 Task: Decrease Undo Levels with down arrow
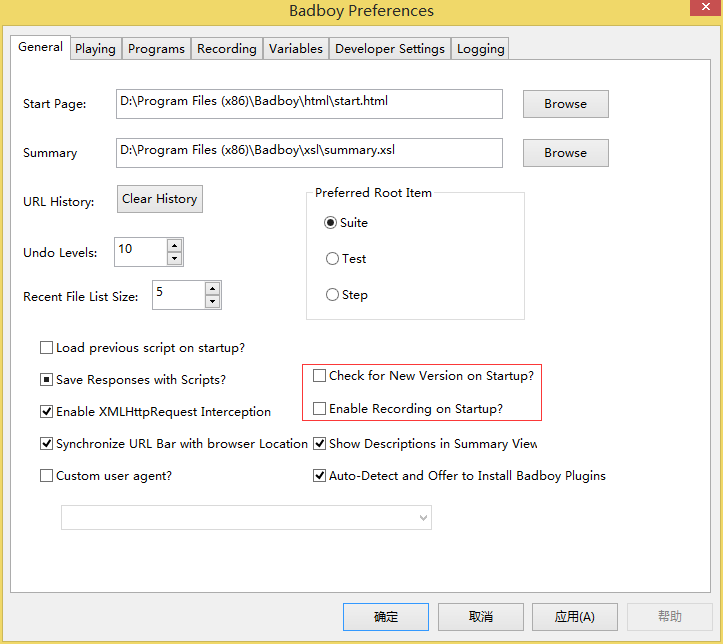174,258
